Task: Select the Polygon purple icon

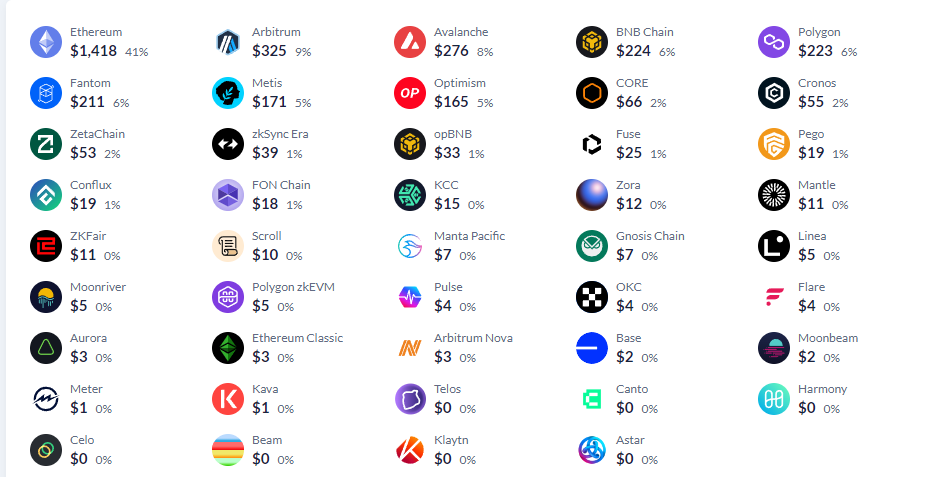Action: pos(774,42)
